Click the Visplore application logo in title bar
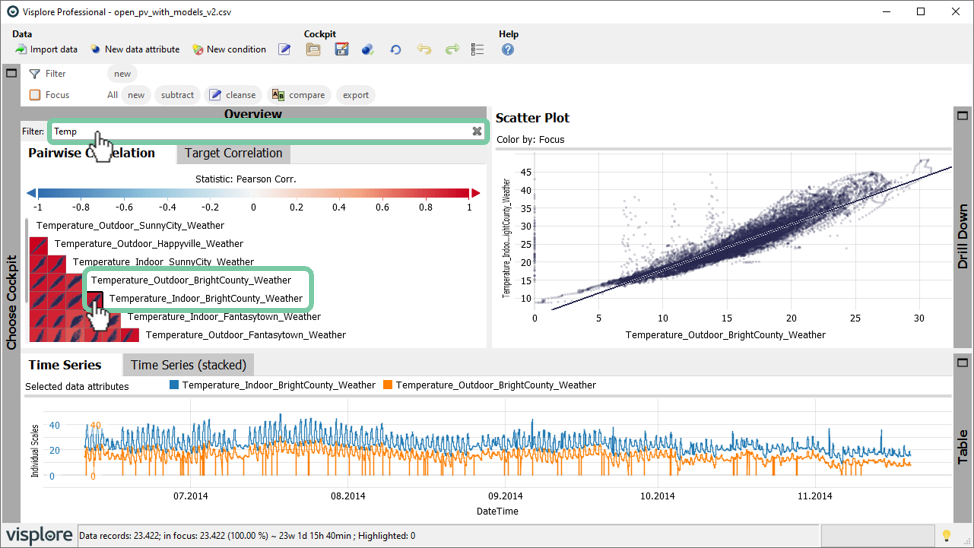The height and width of the screenshot is (548, 974). coord(12,11)
